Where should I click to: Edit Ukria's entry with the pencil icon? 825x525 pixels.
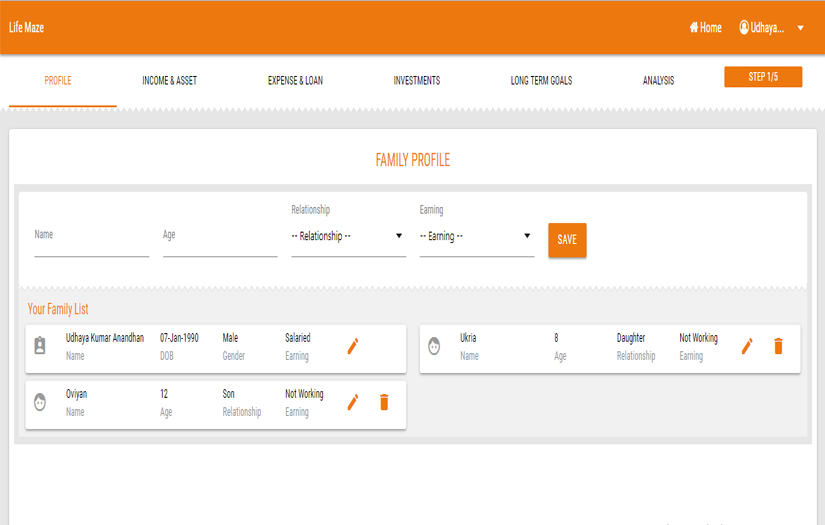click(x=747, y=346)
